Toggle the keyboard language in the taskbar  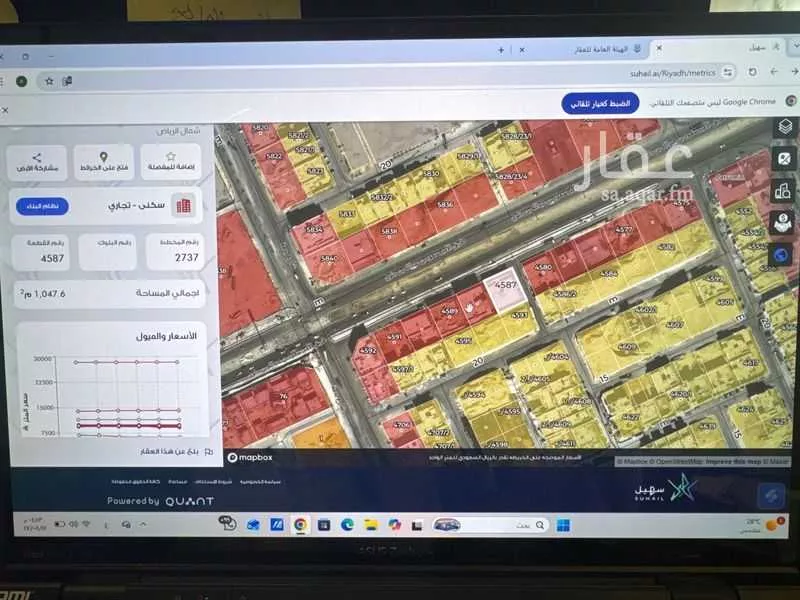coord(106,525)
